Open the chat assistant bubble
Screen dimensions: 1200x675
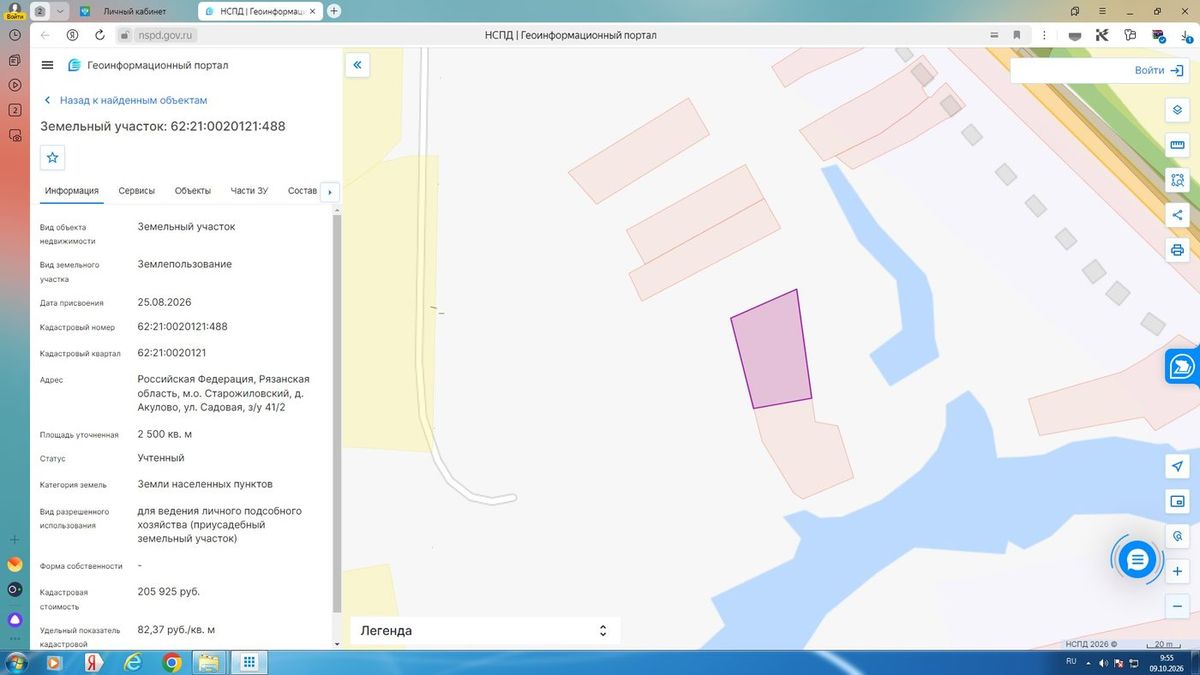click(x=1137, y=559)
